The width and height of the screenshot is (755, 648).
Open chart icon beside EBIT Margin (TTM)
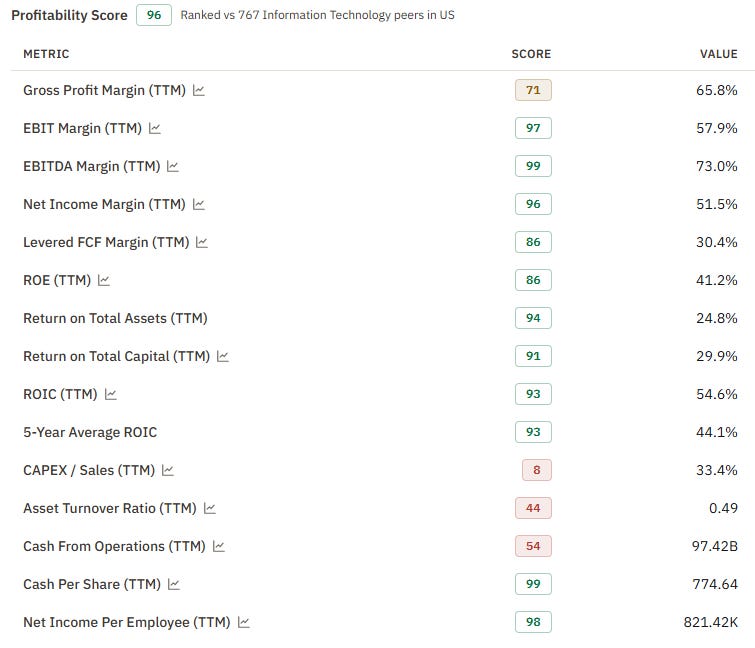click(x=155, y=128)
